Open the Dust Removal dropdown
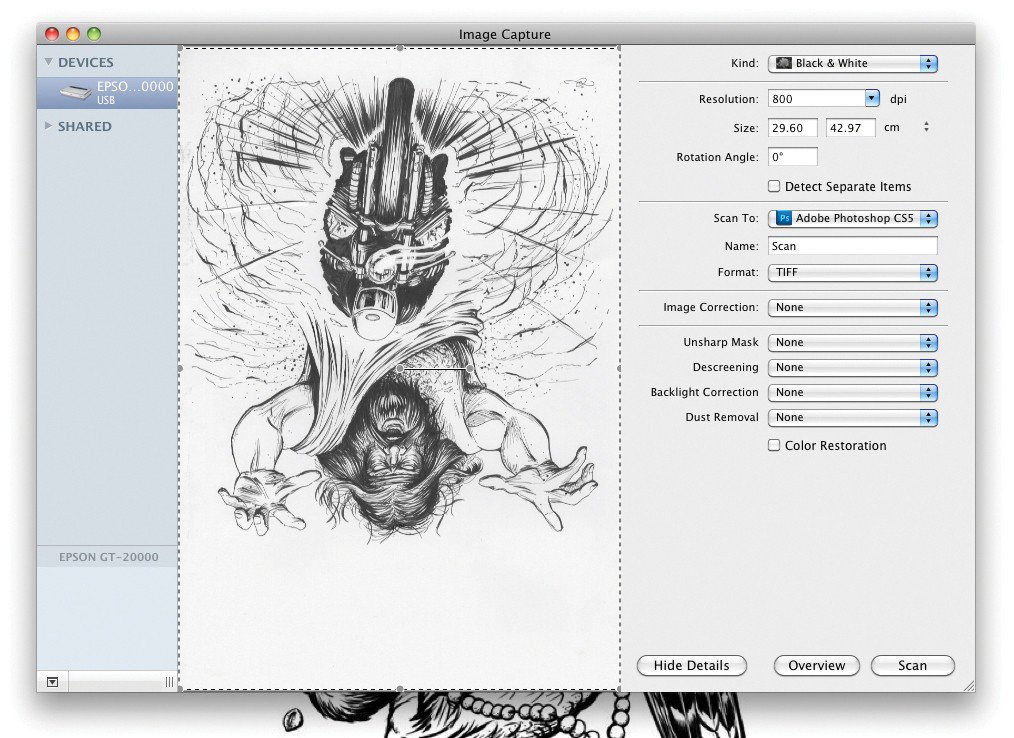The width and height of the screenshot is (1014, 738). [852, 417]
